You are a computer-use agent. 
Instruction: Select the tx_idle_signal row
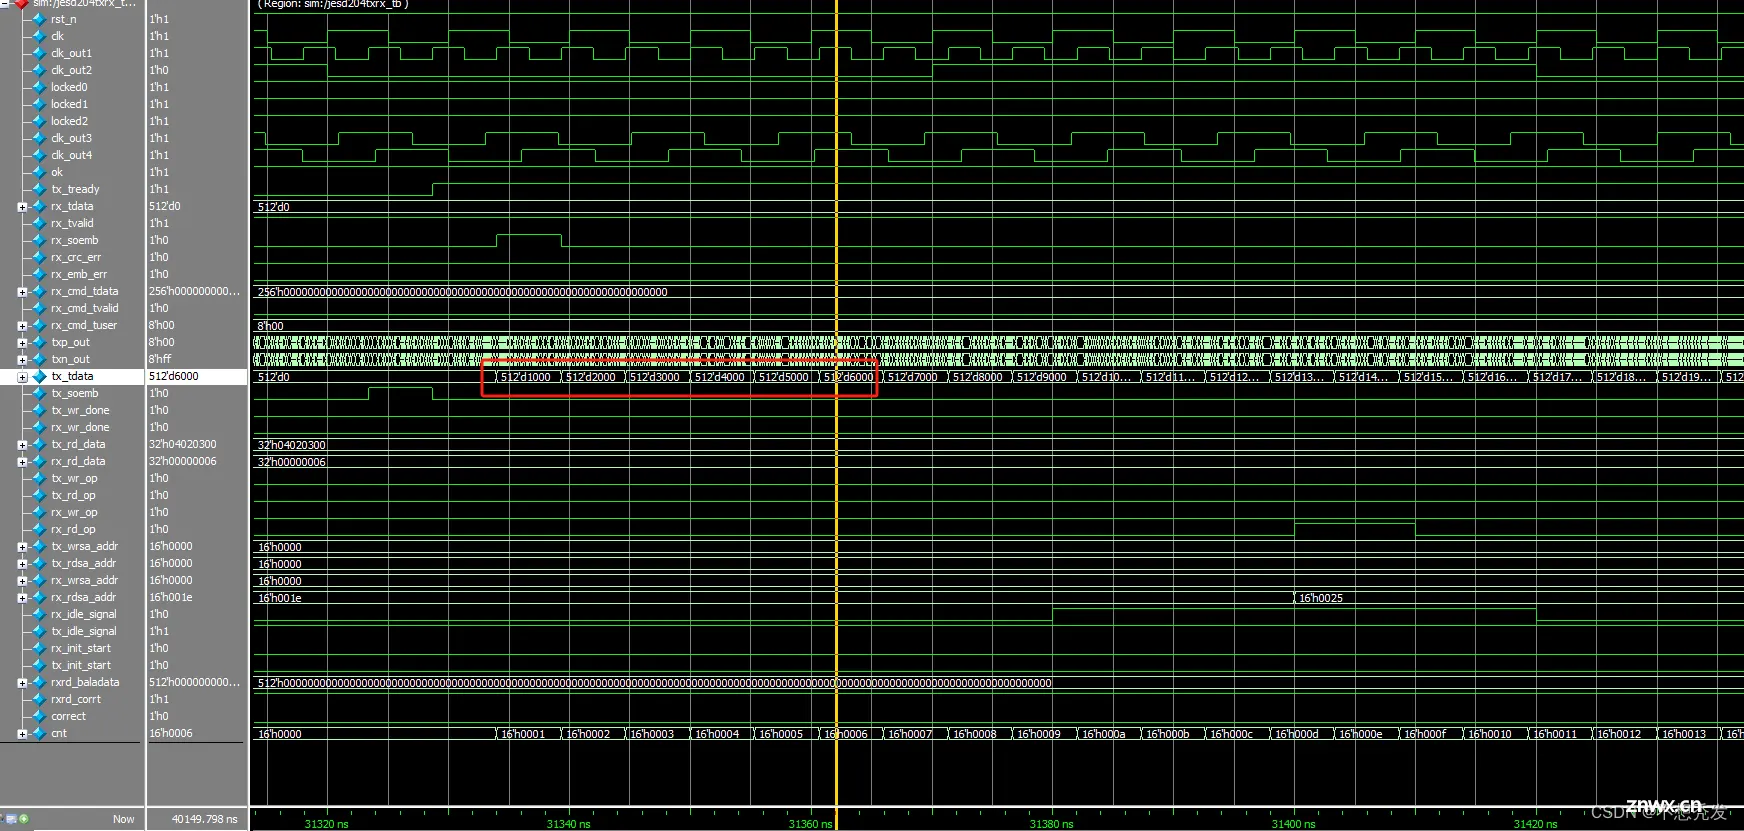pyautogui.click(x=84, y=631)
